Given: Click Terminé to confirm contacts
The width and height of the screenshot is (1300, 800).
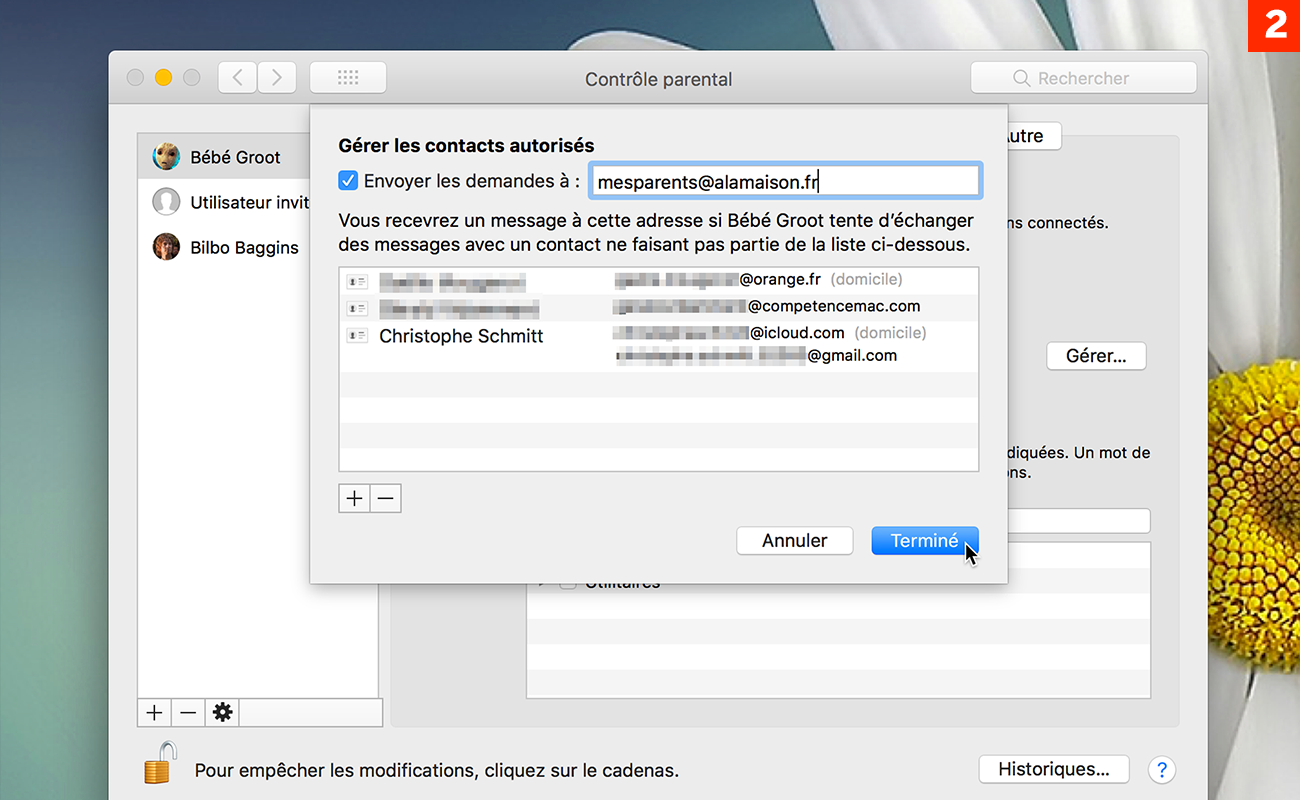Looking at the screenshot, I should [925, 541].
